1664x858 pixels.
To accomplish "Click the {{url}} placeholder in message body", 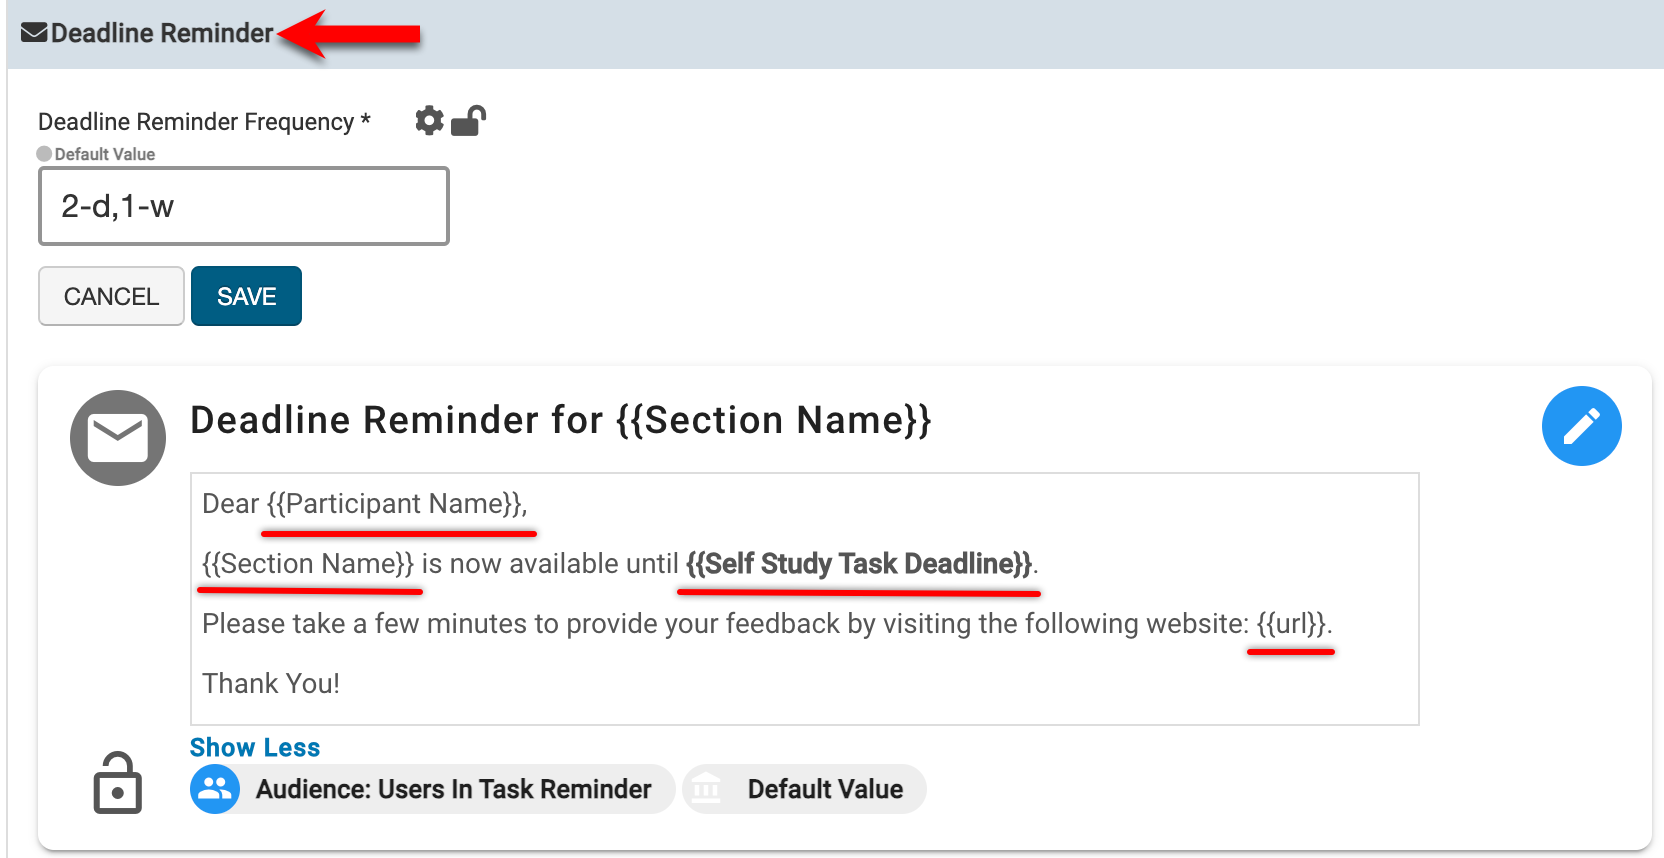I will coord(1291,624).
